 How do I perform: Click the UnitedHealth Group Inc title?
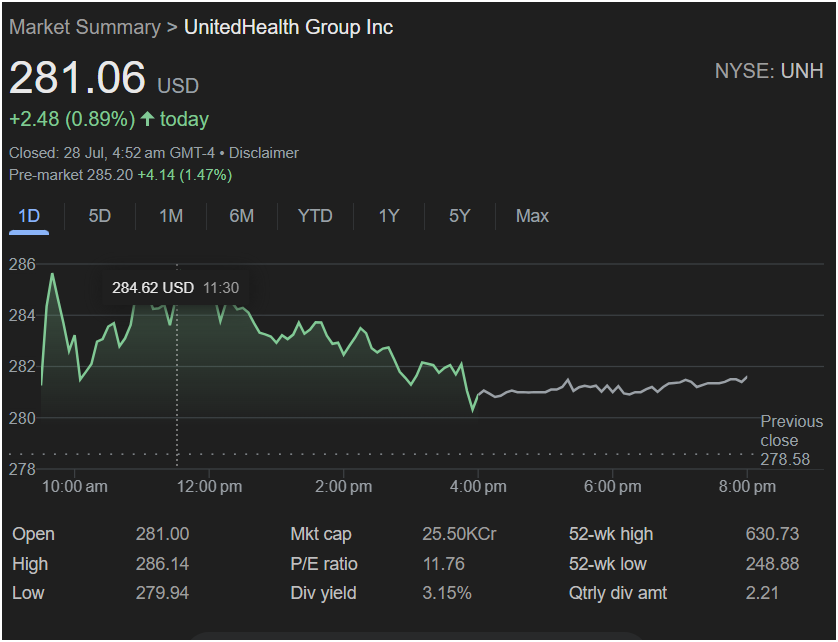[x=289, y=27]
